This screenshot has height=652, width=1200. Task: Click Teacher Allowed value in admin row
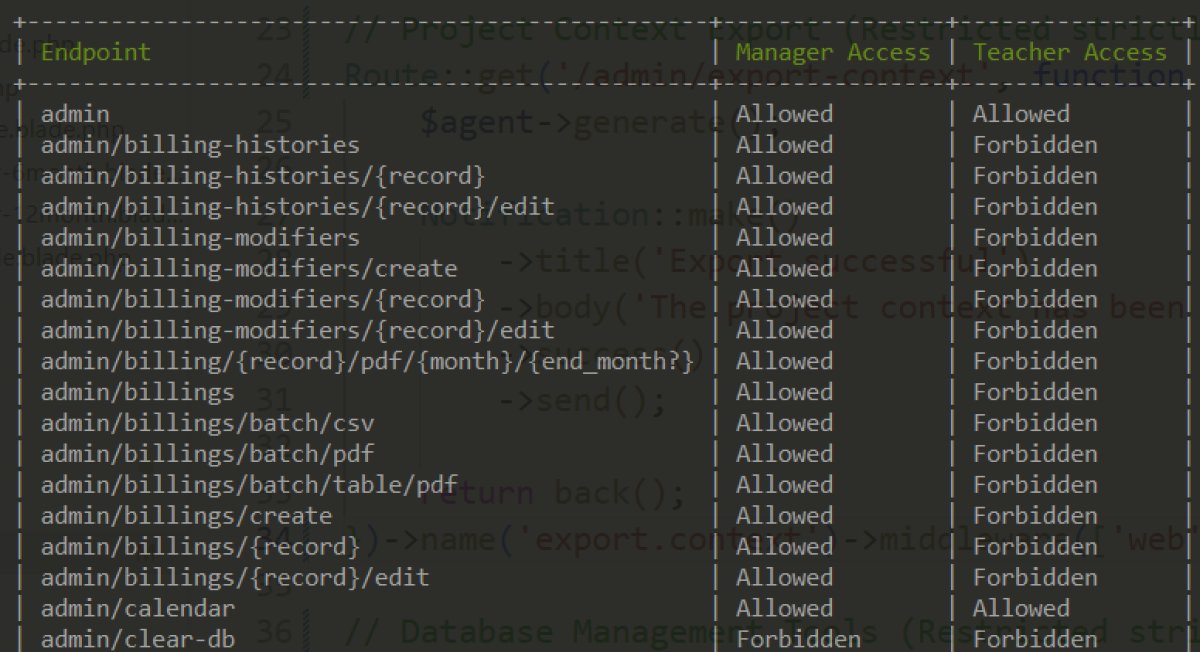(1021, 114)
